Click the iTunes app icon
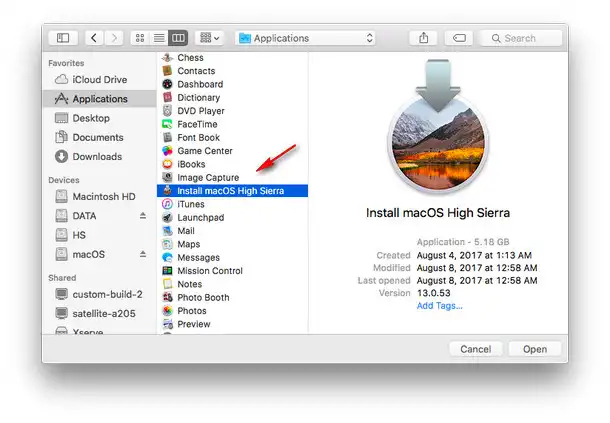 (167, 204)
